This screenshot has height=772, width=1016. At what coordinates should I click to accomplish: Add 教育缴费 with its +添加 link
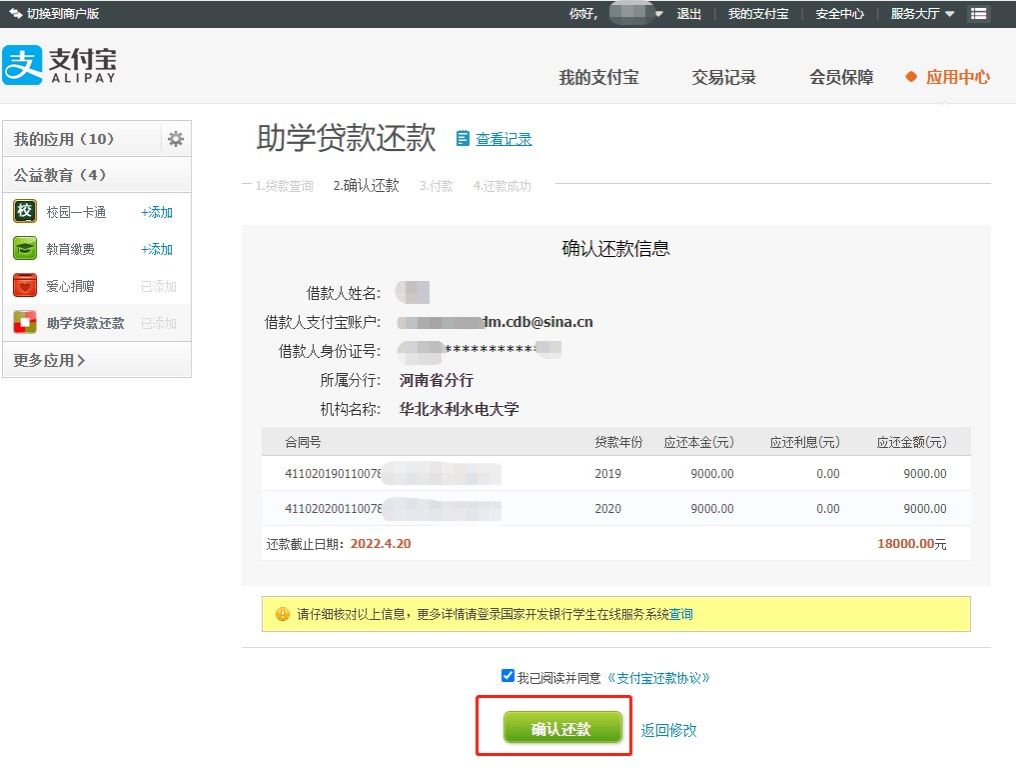[x=157, y=249]
